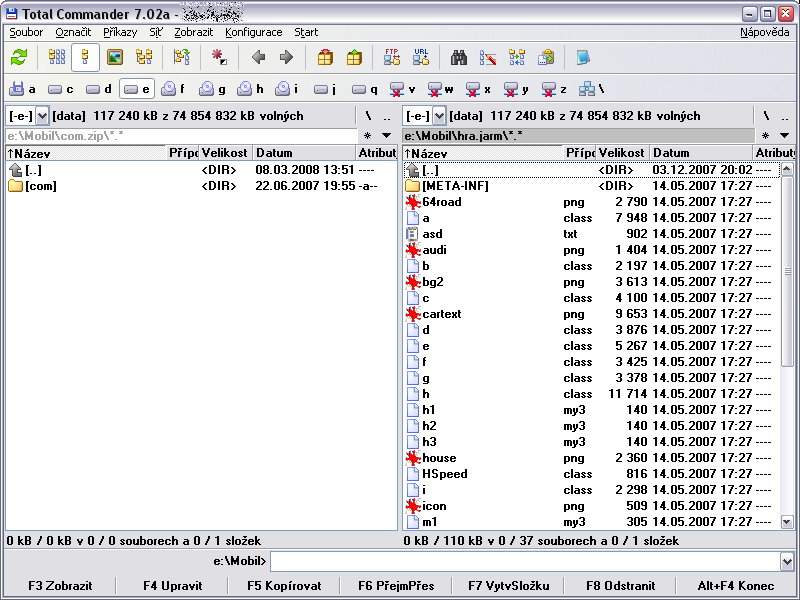Go forward with the right arrow icon

(x=286, y=57)
